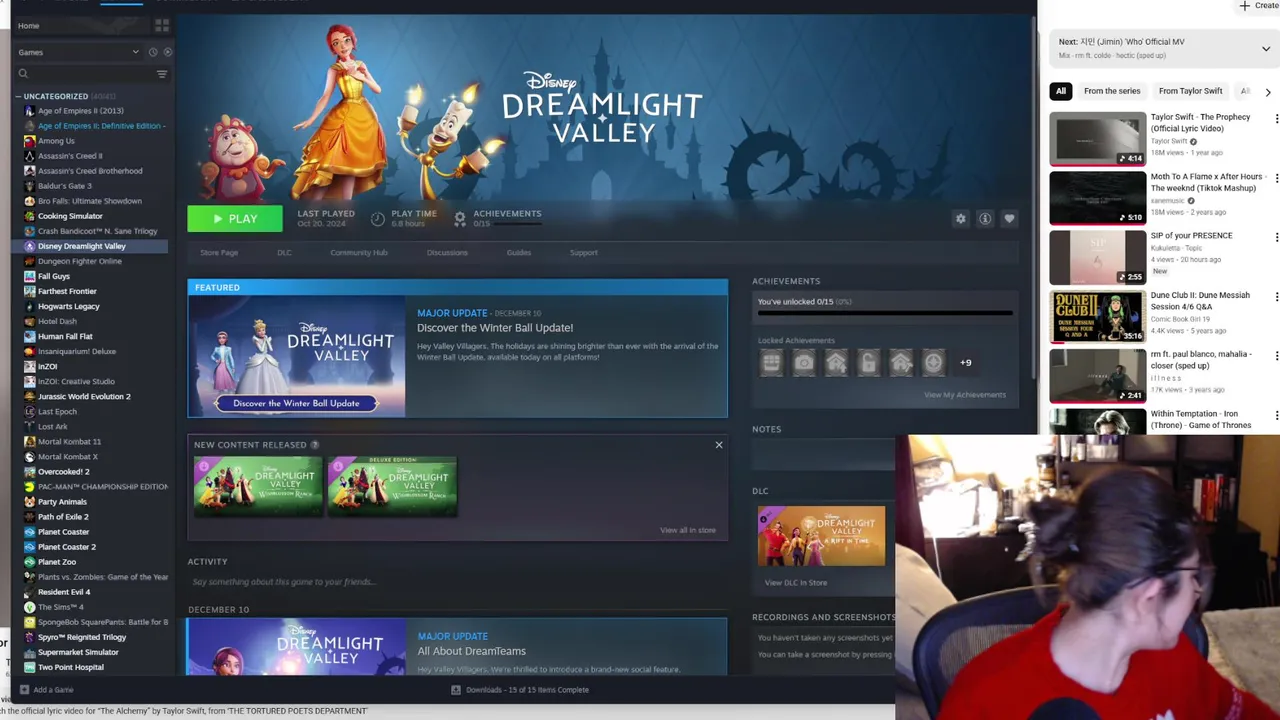Open the options menu for Moth To A Flame video
Screen dimensions: 1280x720
(1276, 178)
